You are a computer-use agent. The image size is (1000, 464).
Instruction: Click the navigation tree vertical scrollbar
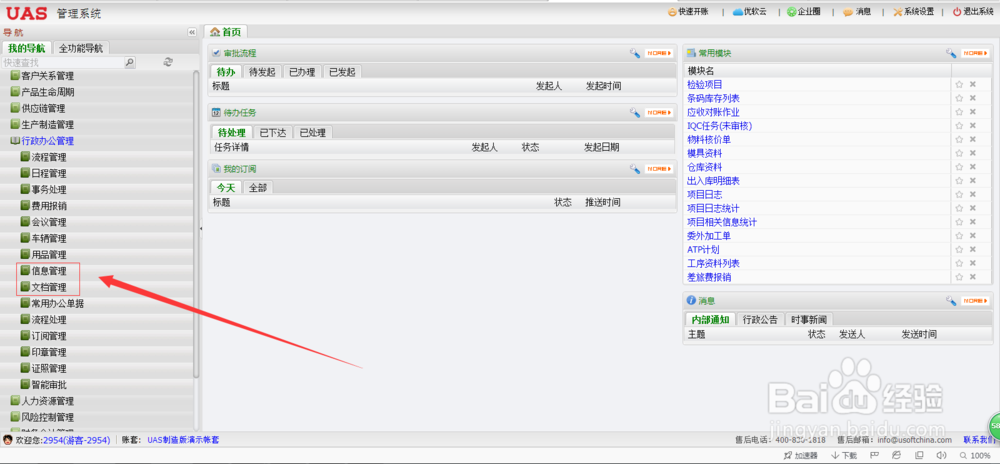[x=196, y=223]
